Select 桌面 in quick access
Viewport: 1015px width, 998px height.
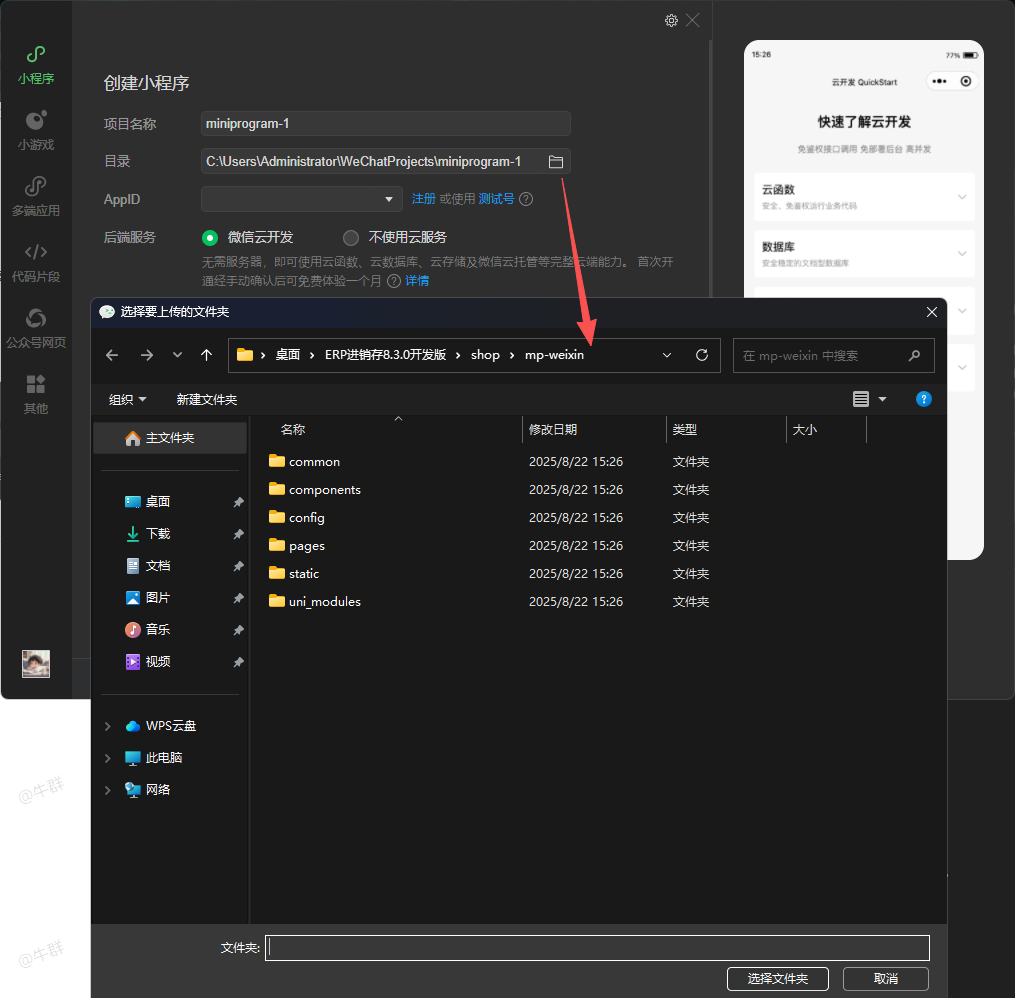click(157, 502)
